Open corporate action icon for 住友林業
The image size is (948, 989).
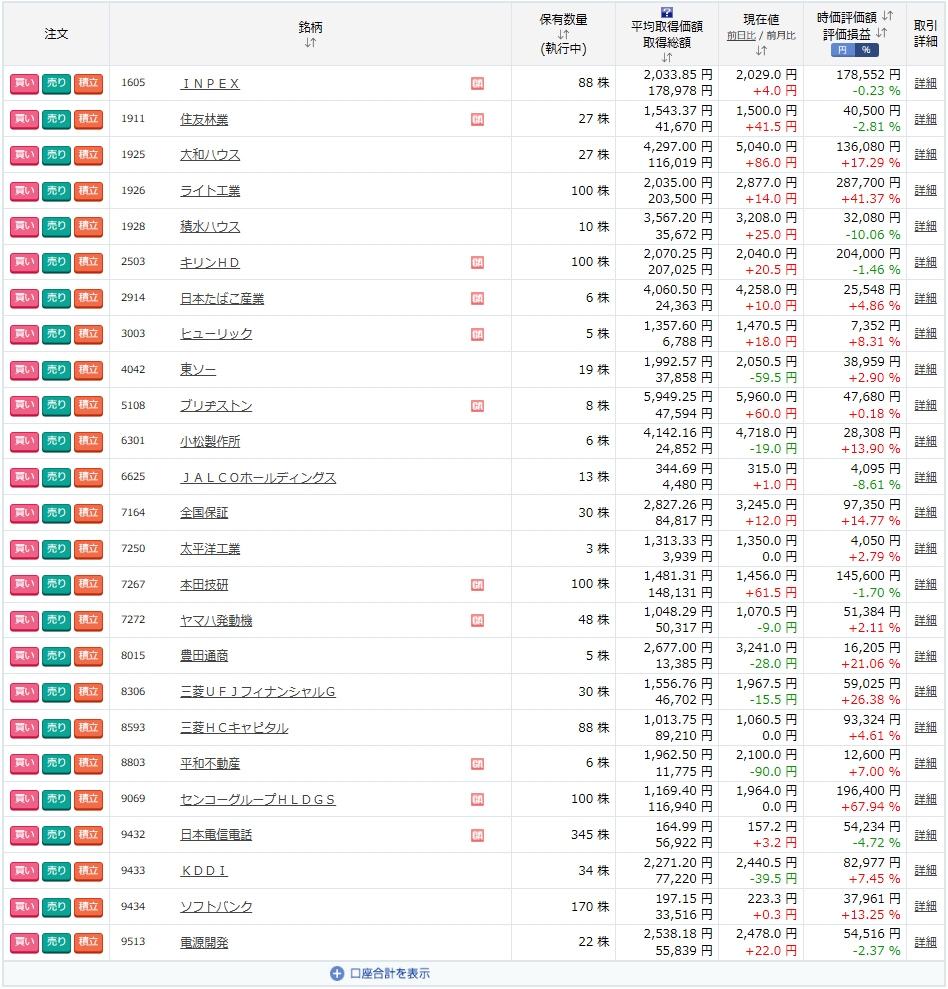coord(477,119)
